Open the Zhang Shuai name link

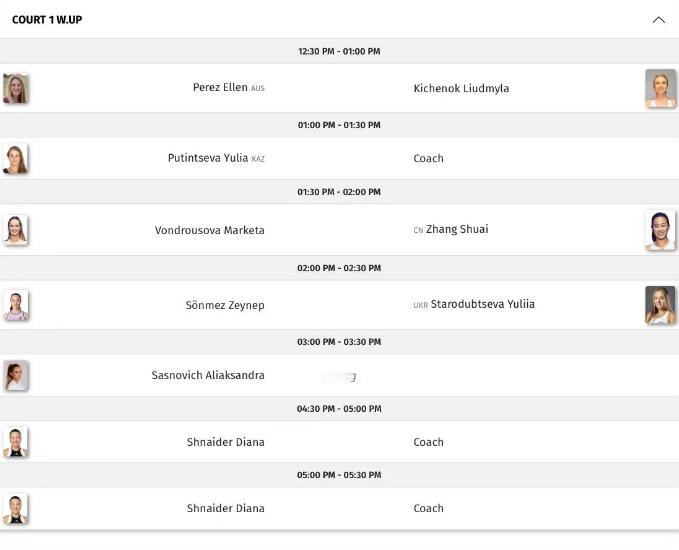457,229
